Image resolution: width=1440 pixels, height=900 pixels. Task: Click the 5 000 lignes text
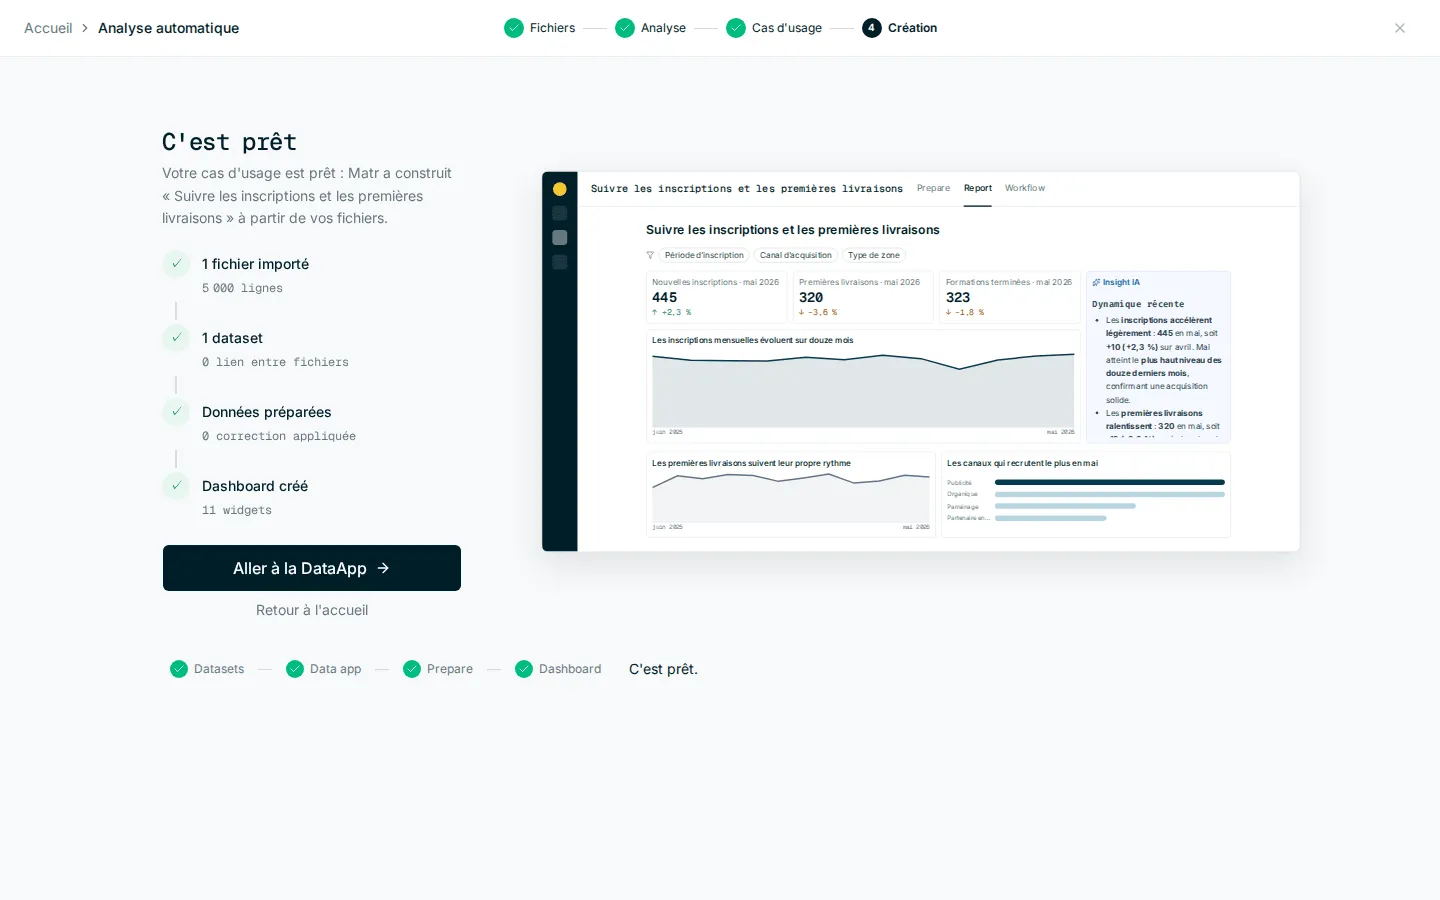pyautogui.click(x=242, y=288)
